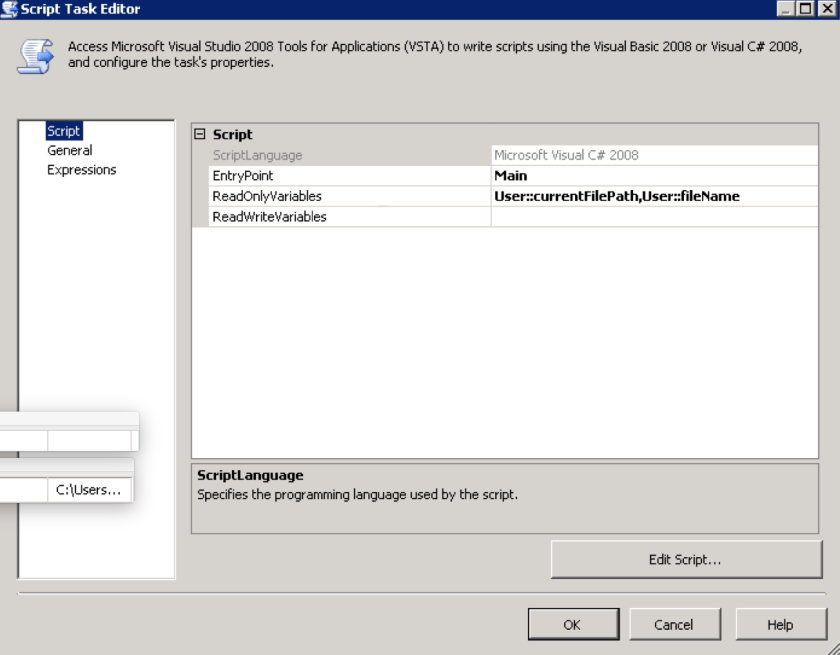Image resolution: width=840 pixels, height=655 pixels.
Task: Select the EntryPoint property label
Action: point(243,176)
